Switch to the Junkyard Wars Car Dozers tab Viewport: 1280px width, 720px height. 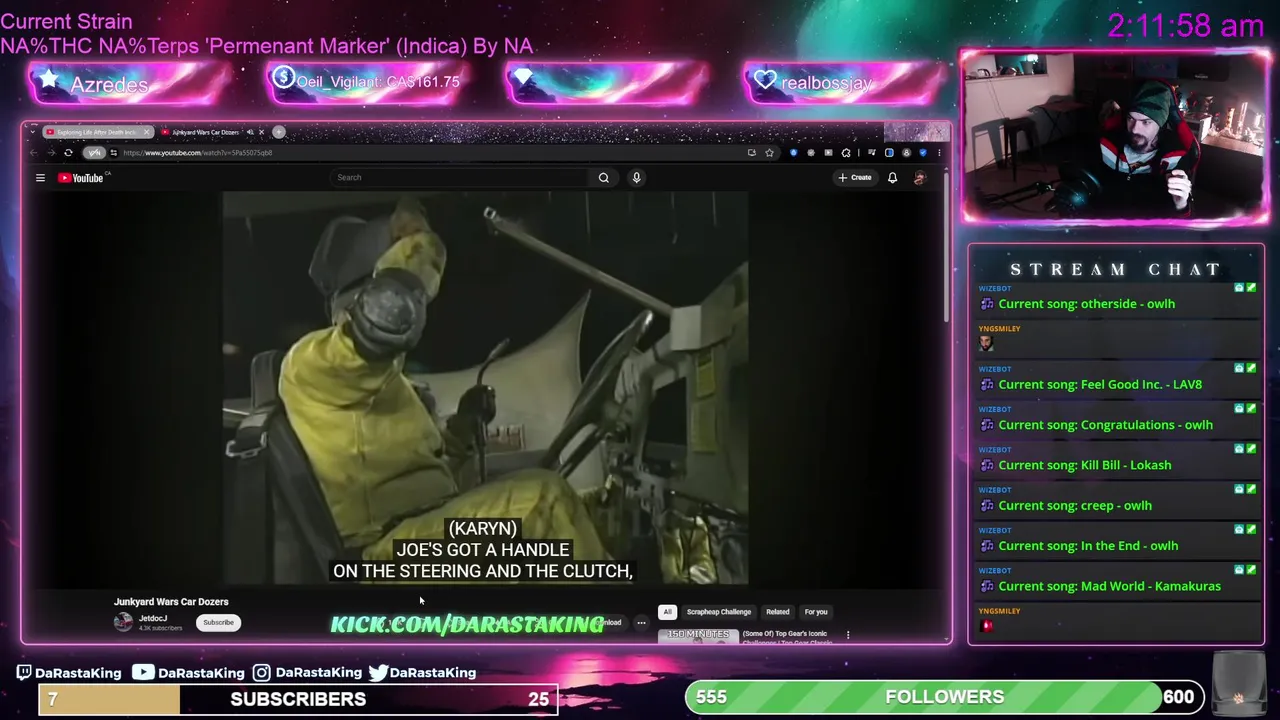tap(205, 132)
